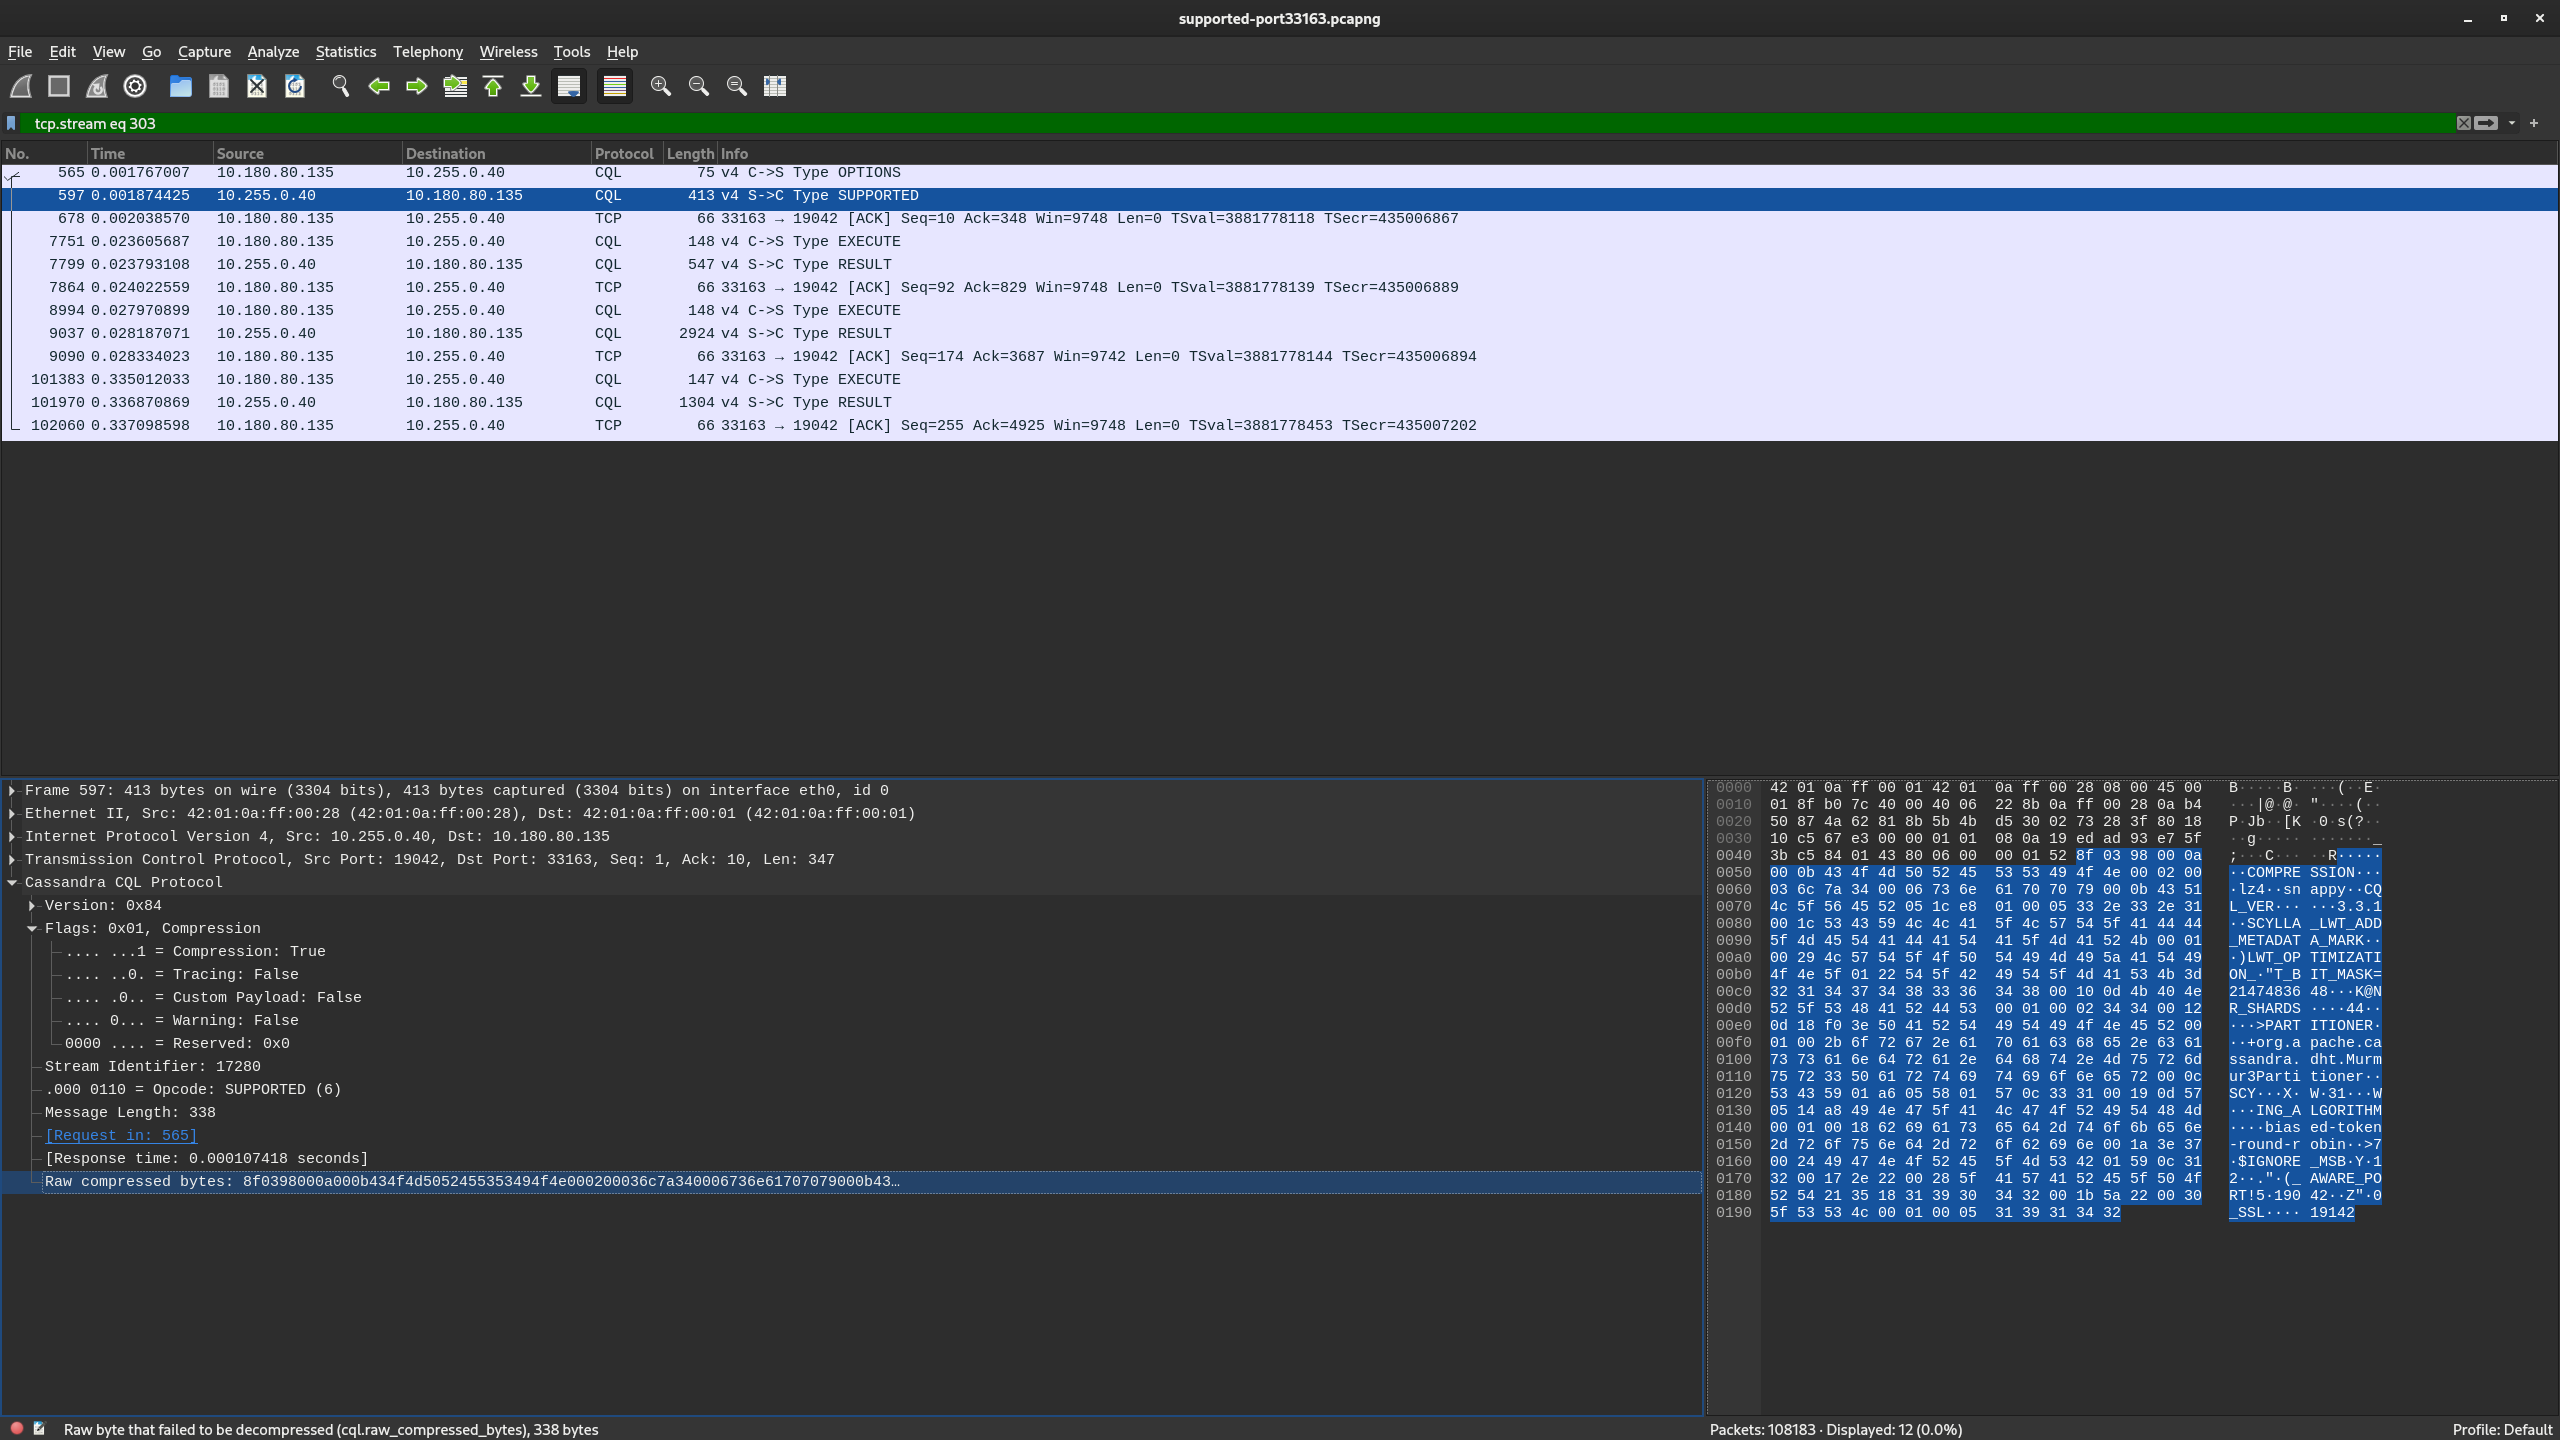Screen dimensions: 2560x1440
Task: Start a capture with the shark fin icon
Action: tap(21, 87)
